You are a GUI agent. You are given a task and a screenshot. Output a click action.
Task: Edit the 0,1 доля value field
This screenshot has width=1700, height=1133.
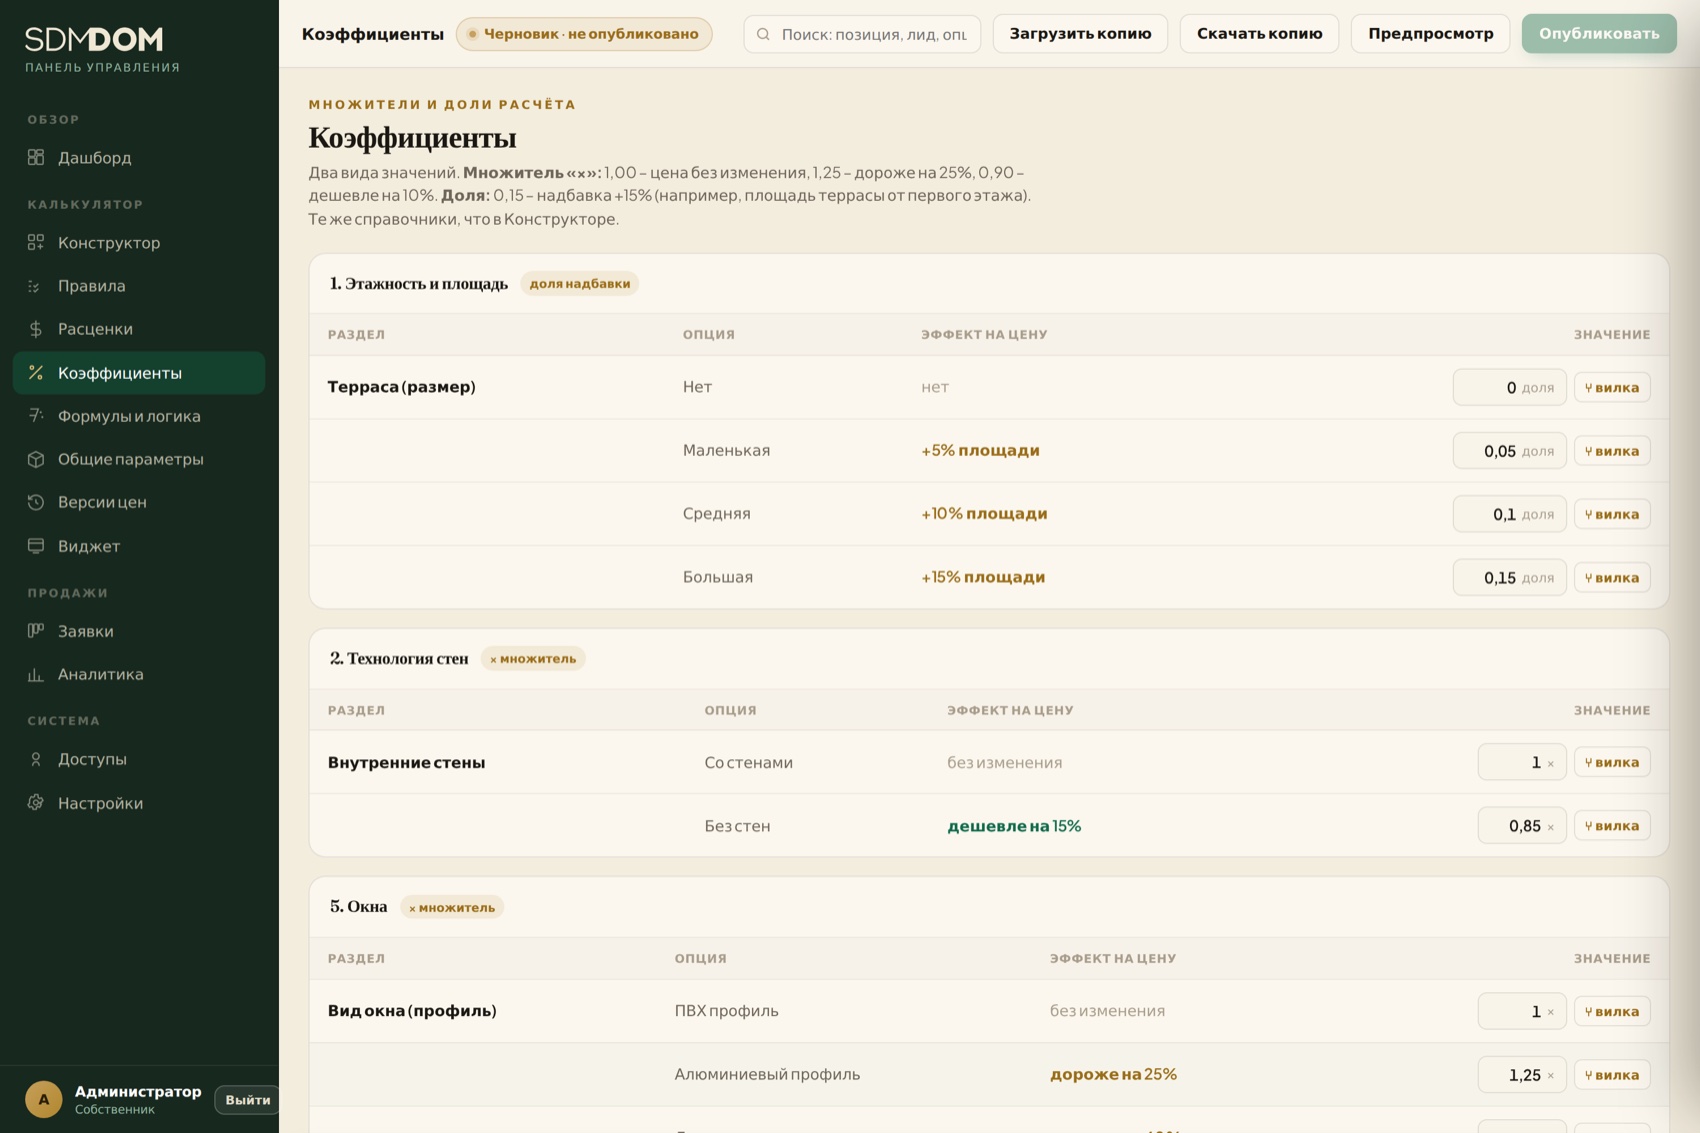tap(1509, 514)
